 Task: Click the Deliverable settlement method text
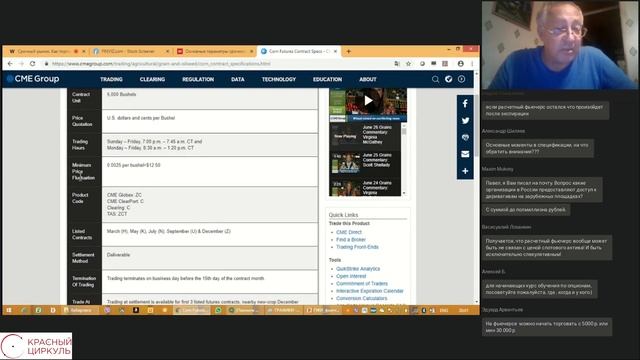pyautogui.click(x=118, y=255)
